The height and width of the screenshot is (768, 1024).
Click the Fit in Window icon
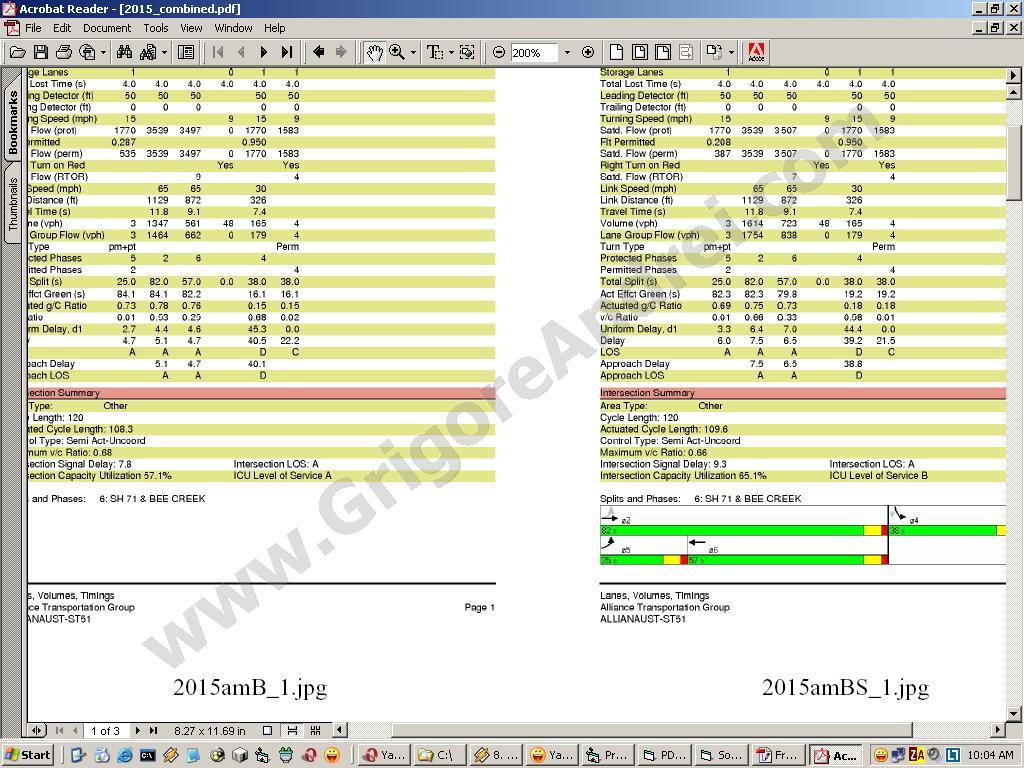(640, 52)
